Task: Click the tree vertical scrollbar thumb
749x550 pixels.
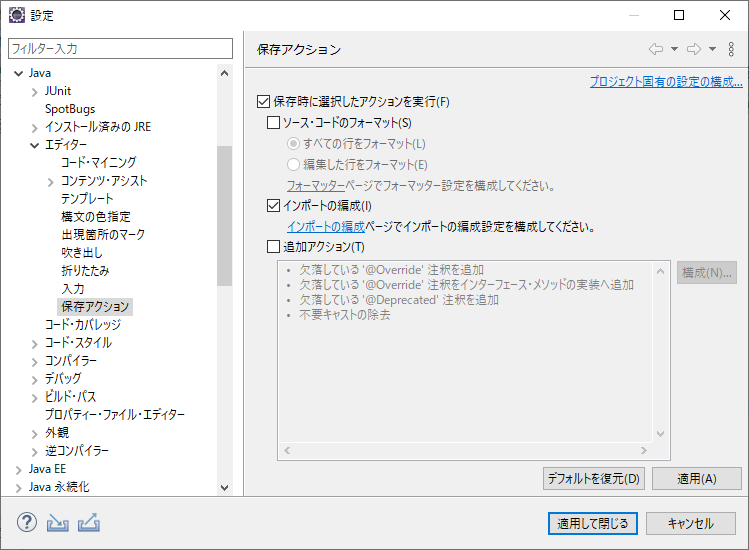Action: click(x=225, y=216)
